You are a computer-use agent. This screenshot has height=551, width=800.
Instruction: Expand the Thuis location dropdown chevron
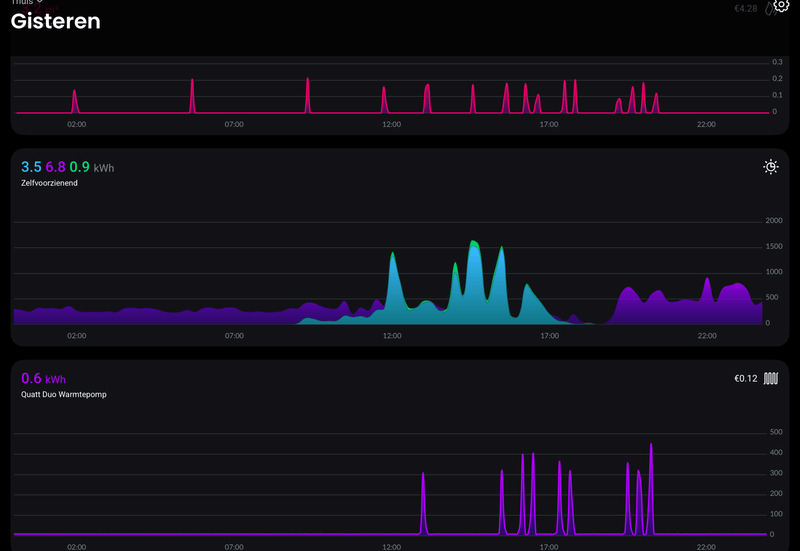[x=40, y=2]
